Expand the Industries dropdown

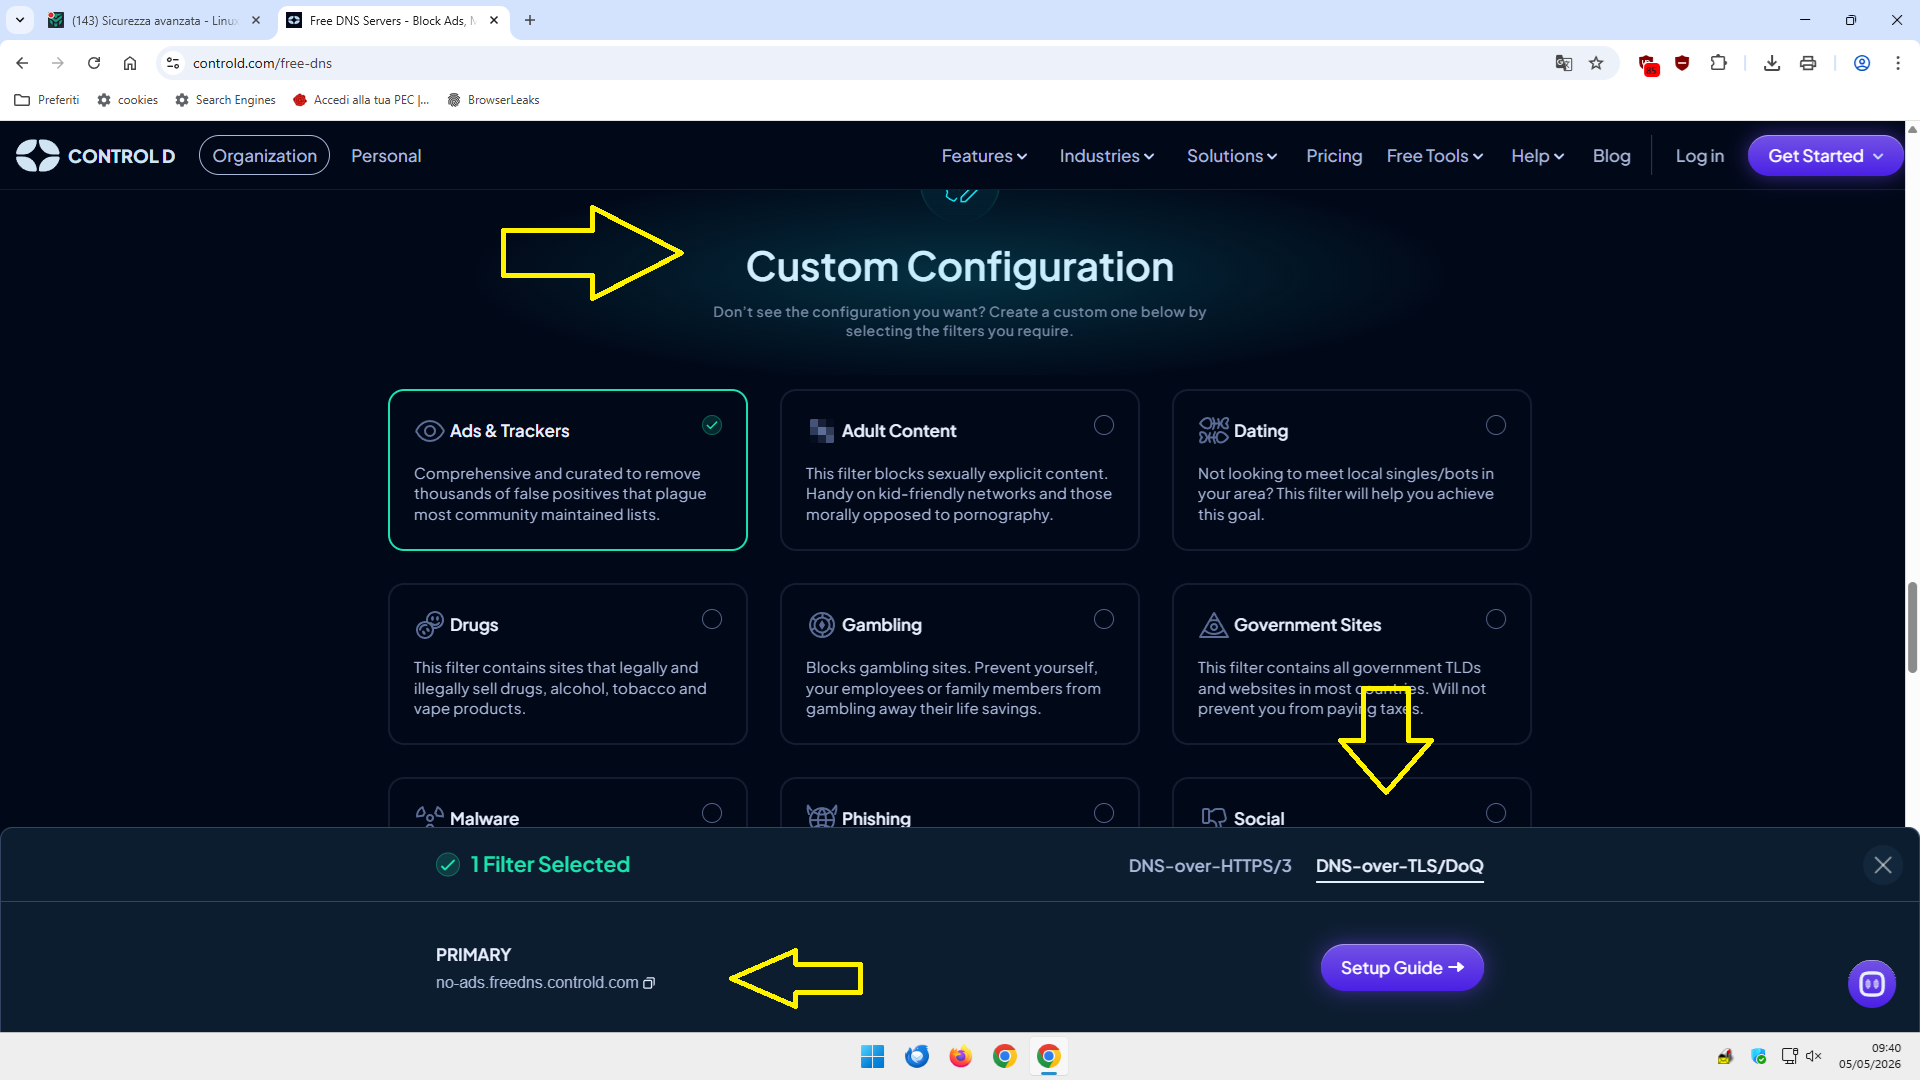click(1107, 156)
